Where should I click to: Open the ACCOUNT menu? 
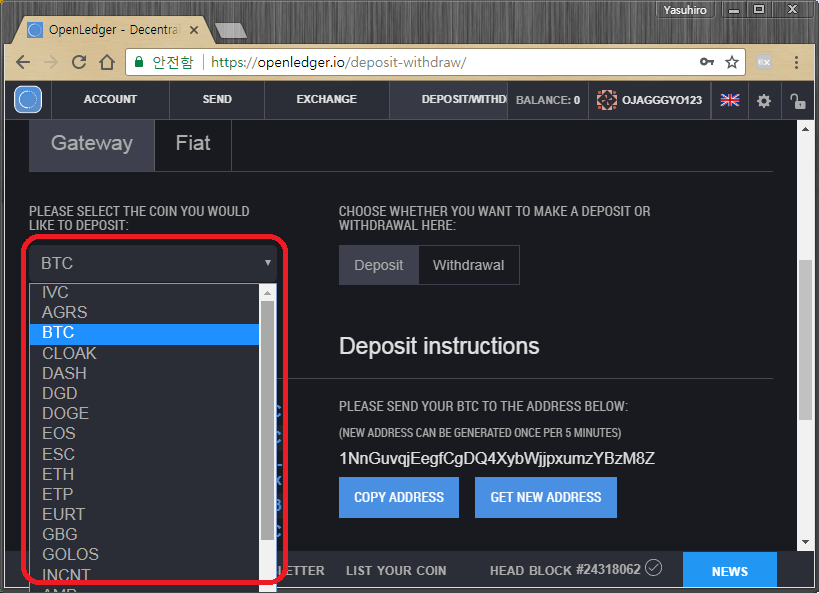pos(110,99)
